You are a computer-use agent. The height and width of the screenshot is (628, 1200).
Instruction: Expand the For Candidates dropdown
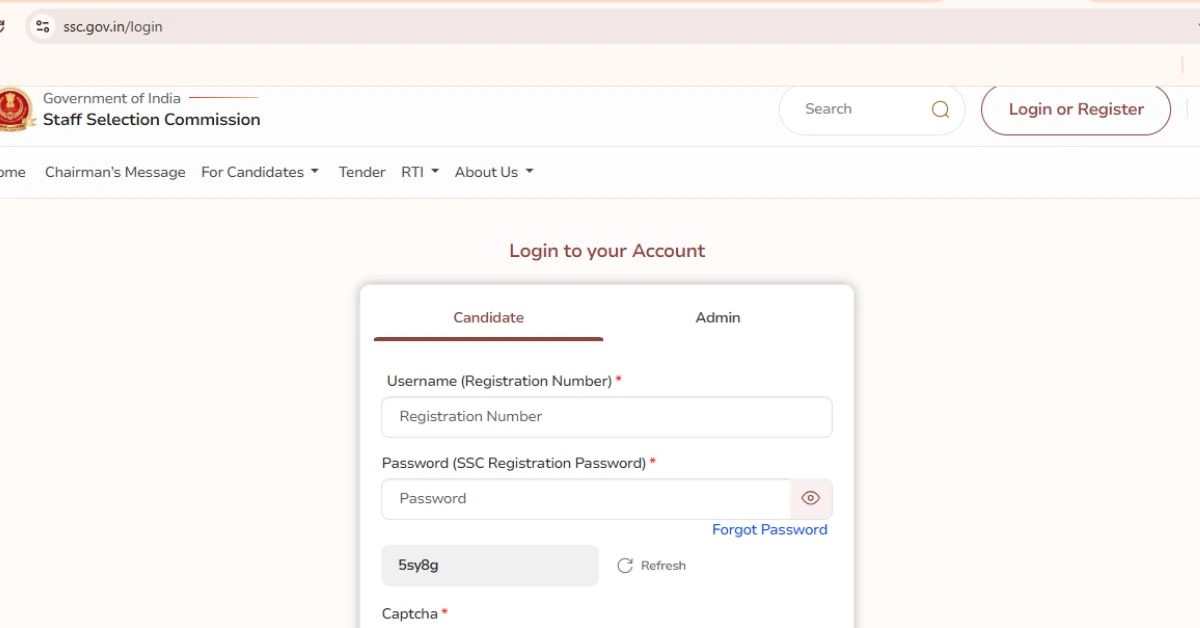pos(260,172)
